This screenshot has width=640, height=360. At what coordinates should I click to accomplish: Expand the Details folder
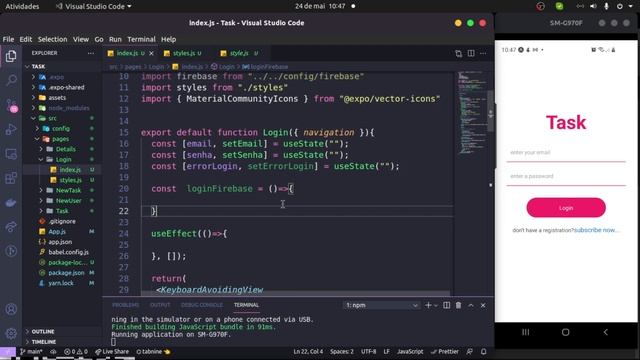pyautogui.click(x=41, y=149)
